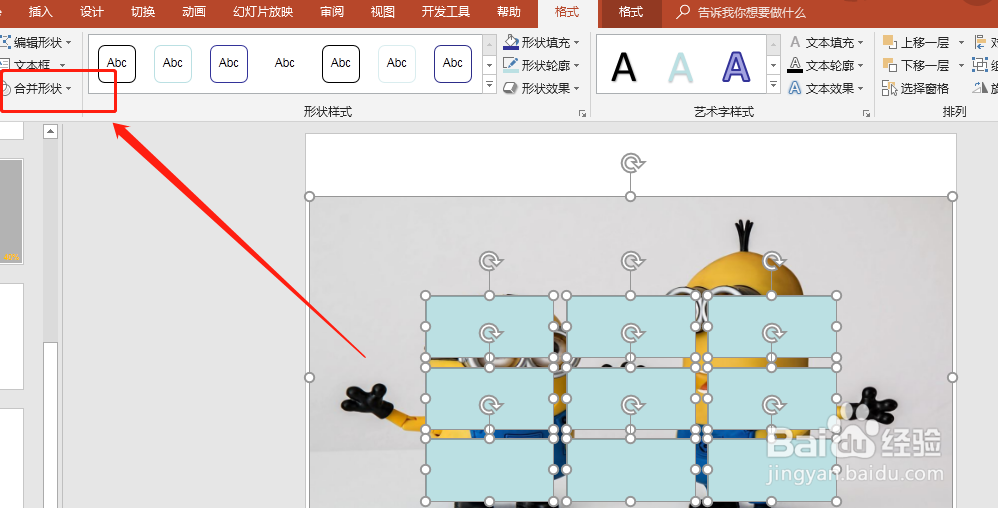
Task: Apply the first black-outline Abc shape style
Action: [117, 64]
